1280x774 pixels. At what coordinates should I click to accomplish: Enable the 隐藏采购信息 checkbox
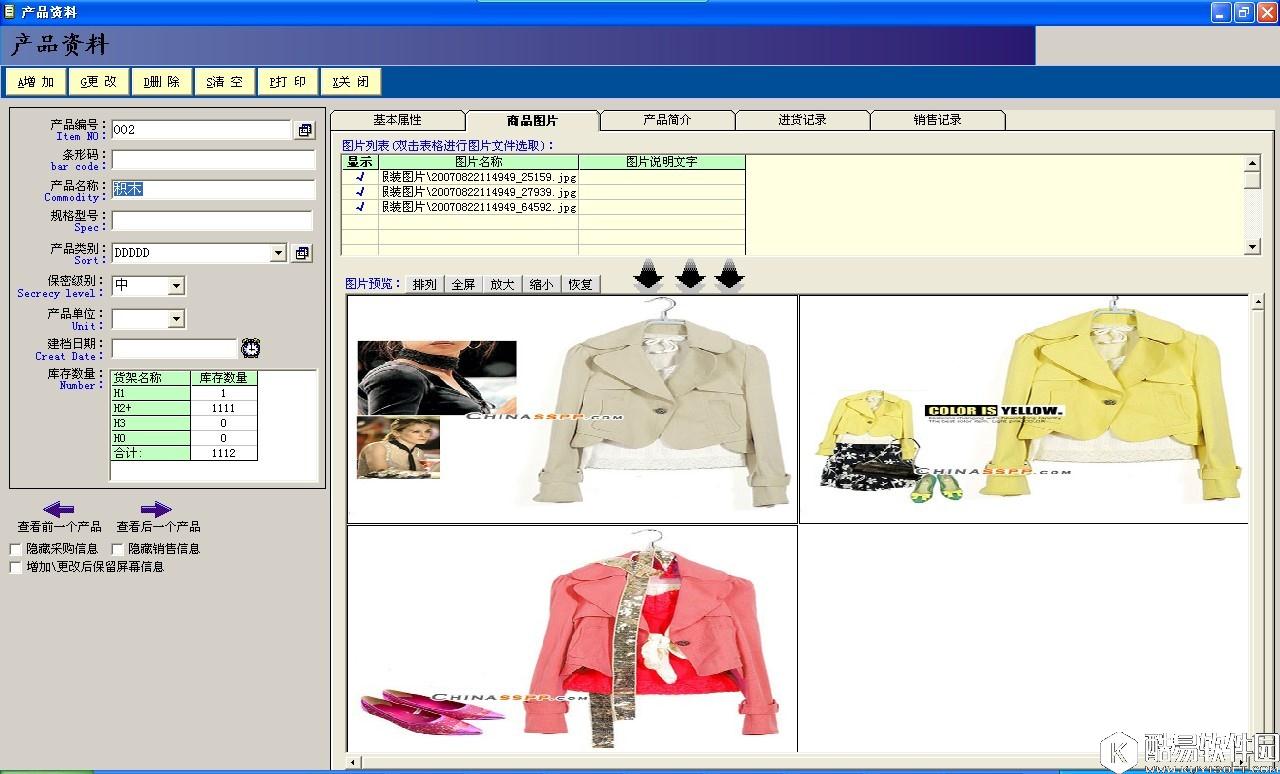[x=15, y=548]
